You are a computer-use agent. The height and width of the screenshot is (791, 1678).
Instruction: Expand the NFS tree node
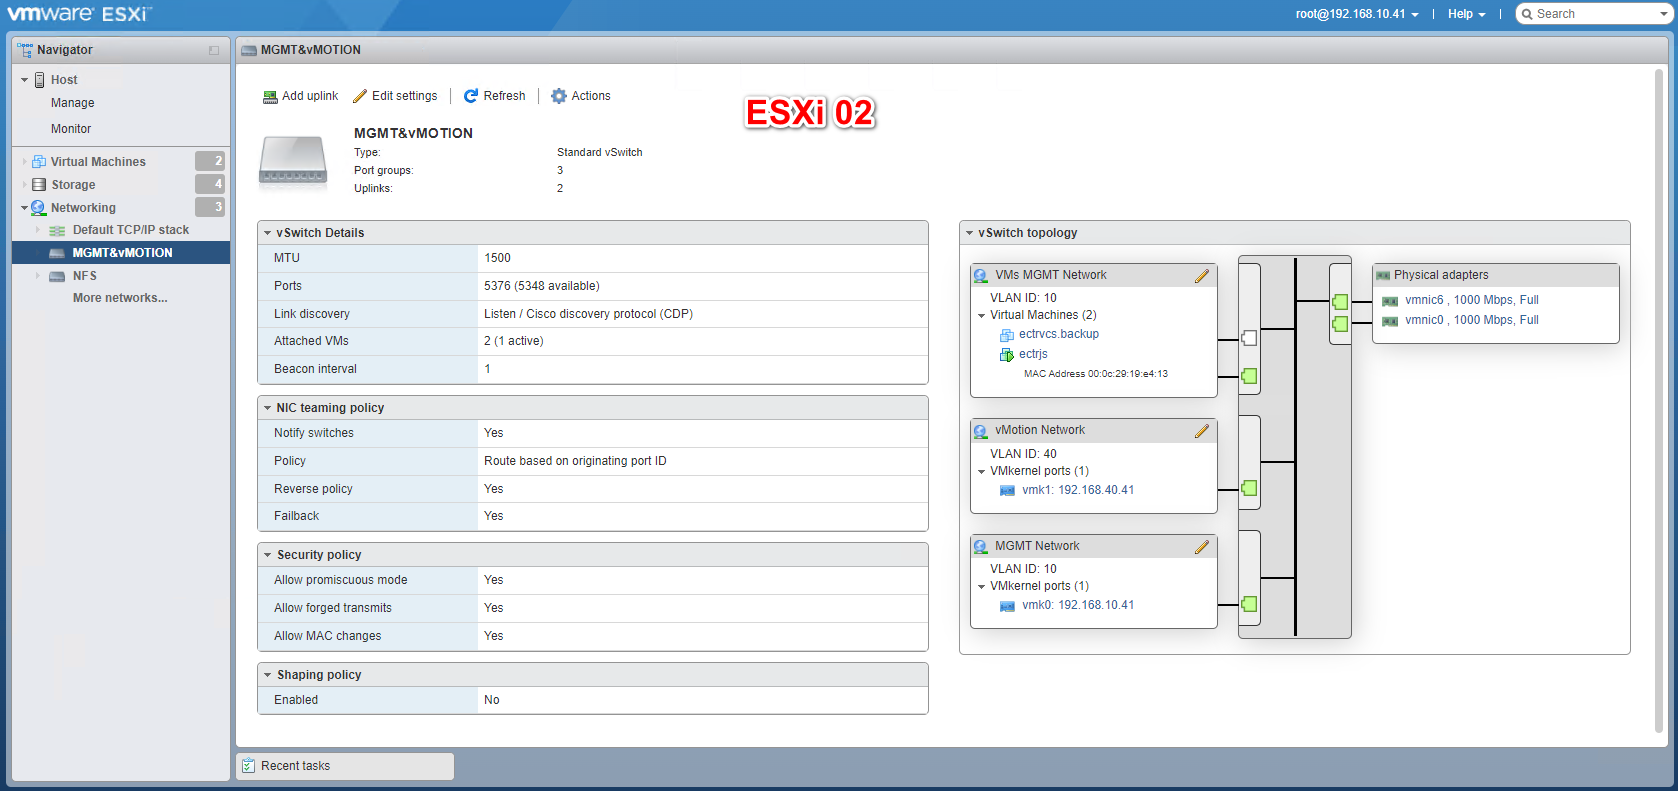38,276
